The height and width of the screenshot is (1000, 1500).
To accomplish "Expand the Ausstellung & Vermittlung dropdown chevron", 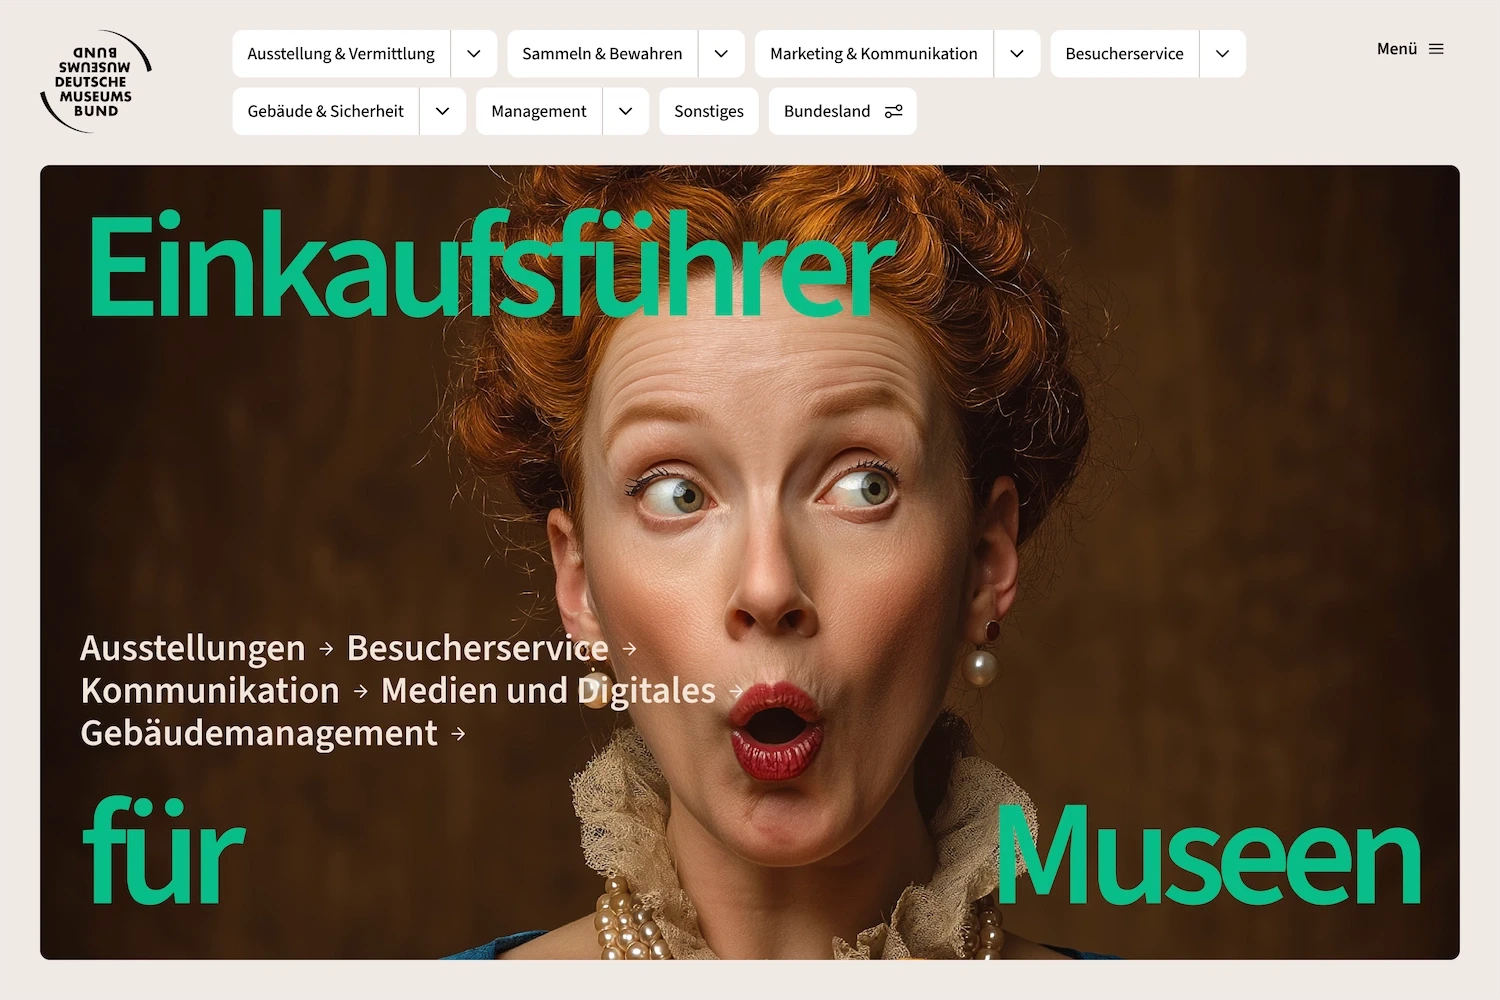I will click(473, 53).
